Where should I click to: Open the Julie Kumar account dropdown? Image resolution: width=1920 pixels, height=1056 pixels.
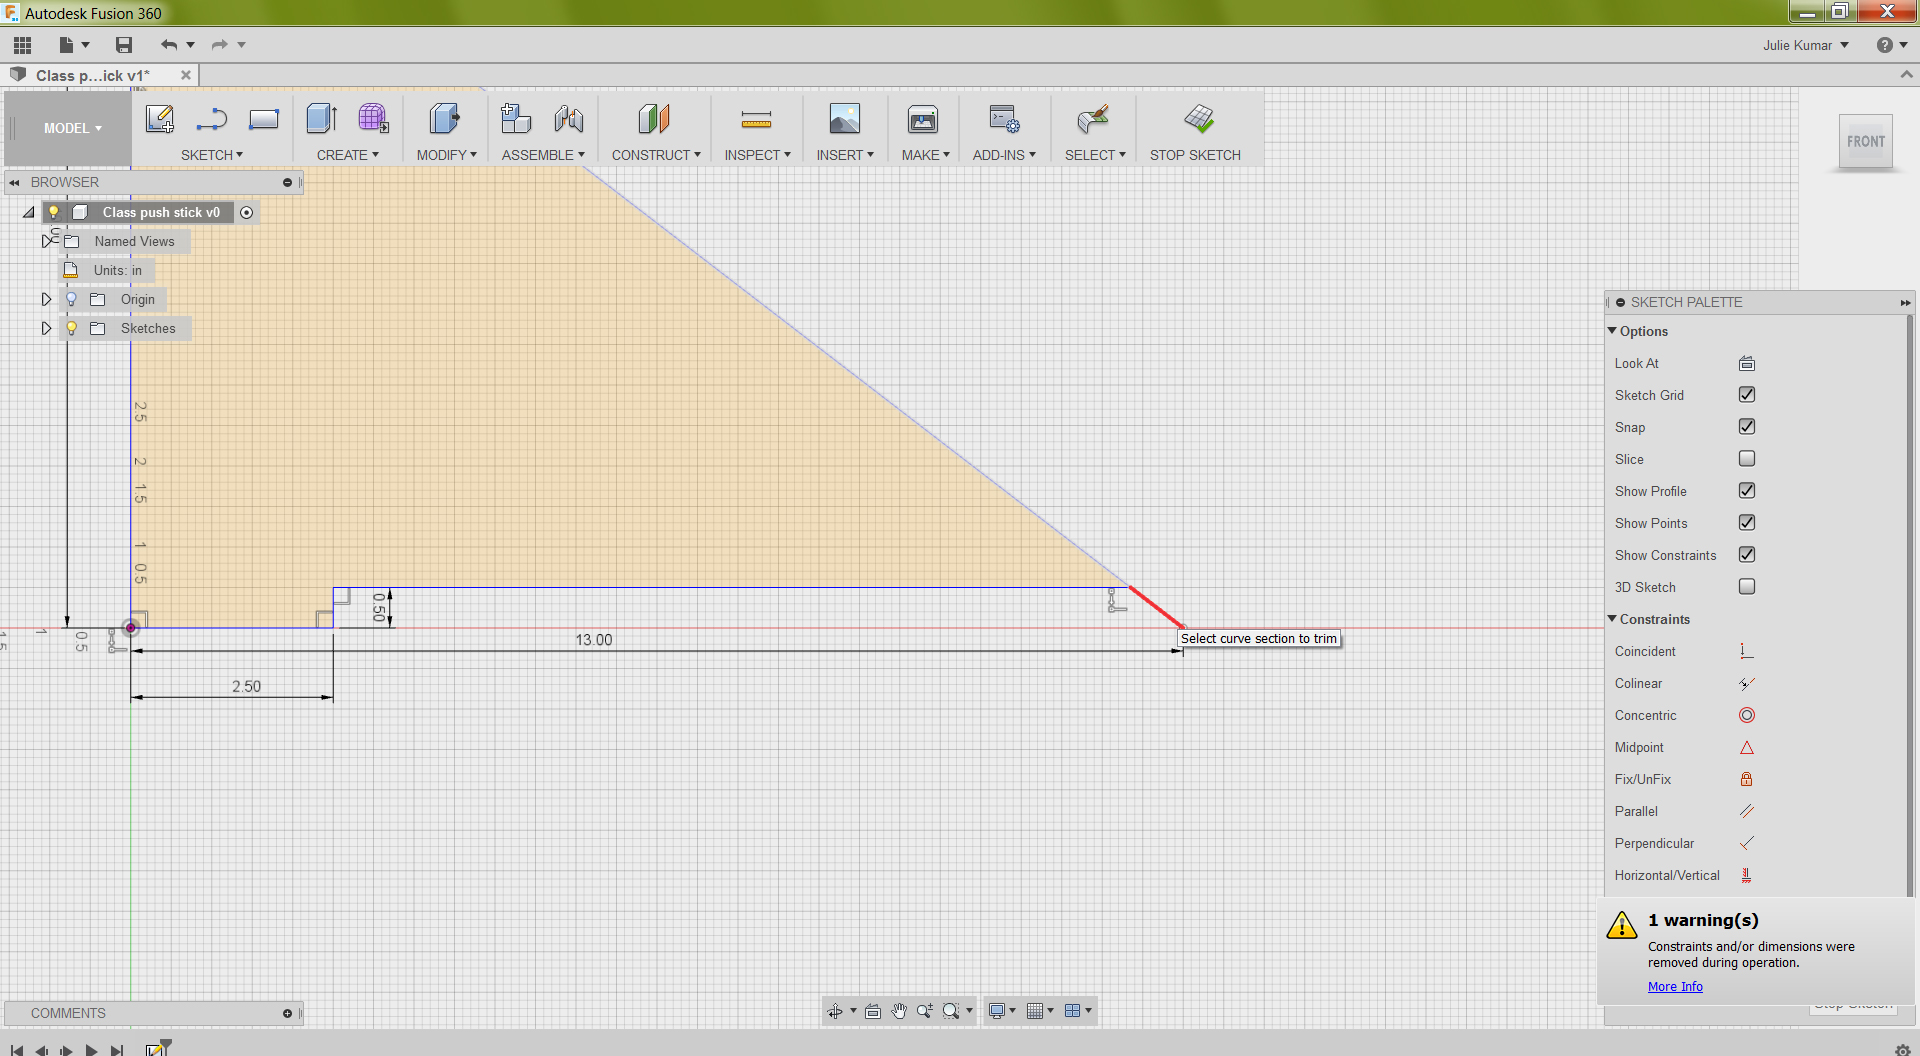1806,45
